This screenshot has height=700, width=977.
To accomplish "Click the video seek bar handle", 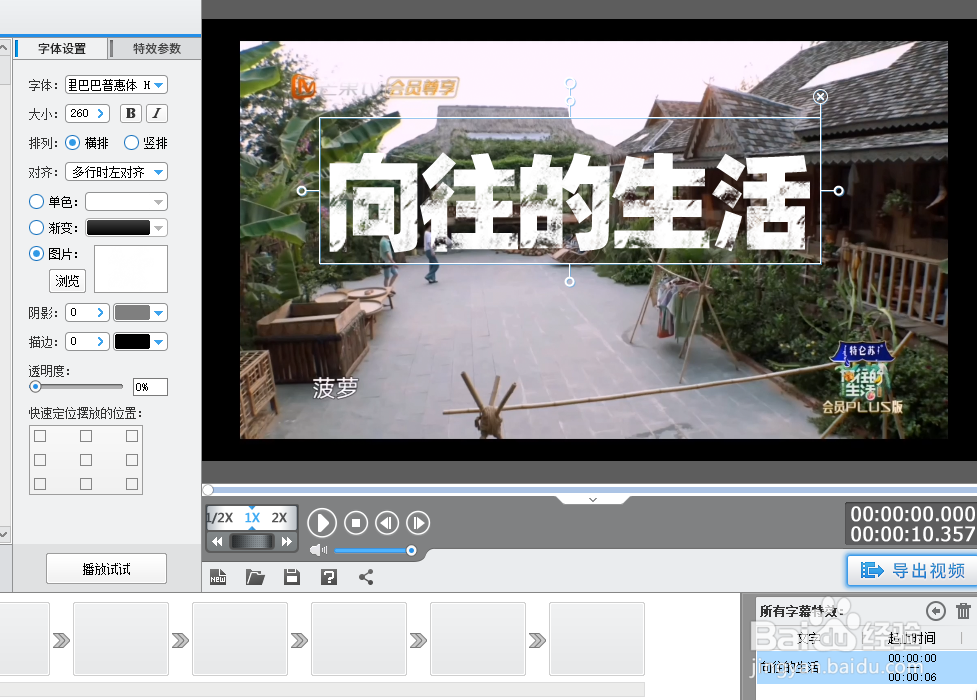I will (x=208, y=490).
